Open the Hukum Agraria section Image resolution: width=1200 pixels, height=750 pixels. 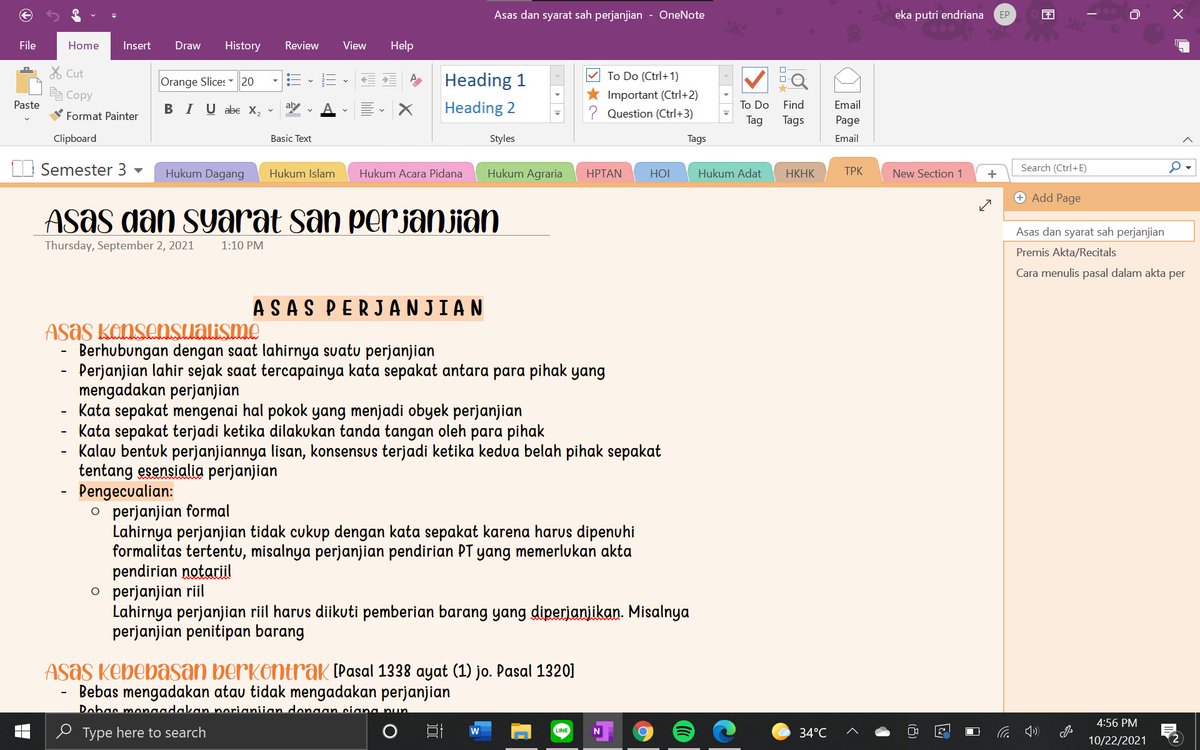coord(524,173)
